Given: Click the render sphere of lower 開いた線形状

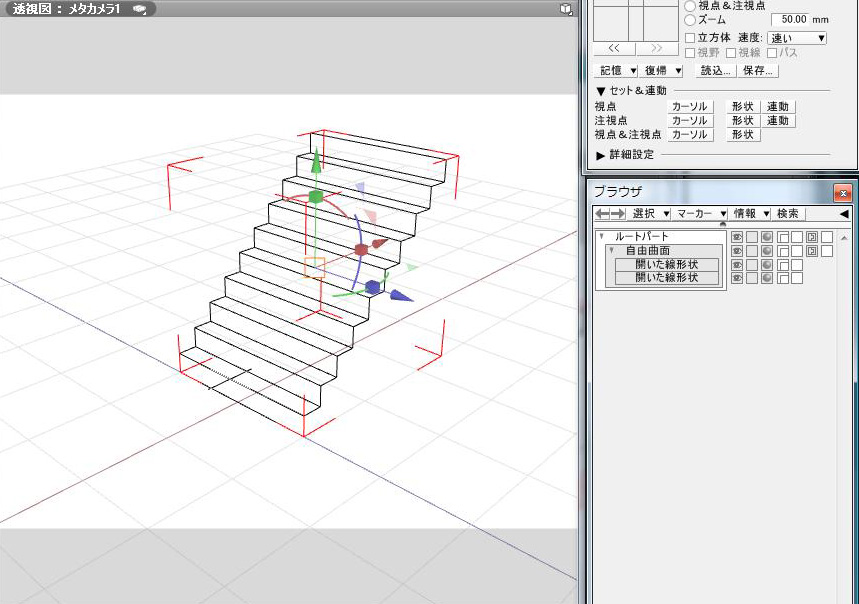Looking at the screenshot, I should [x=767, y=278].
